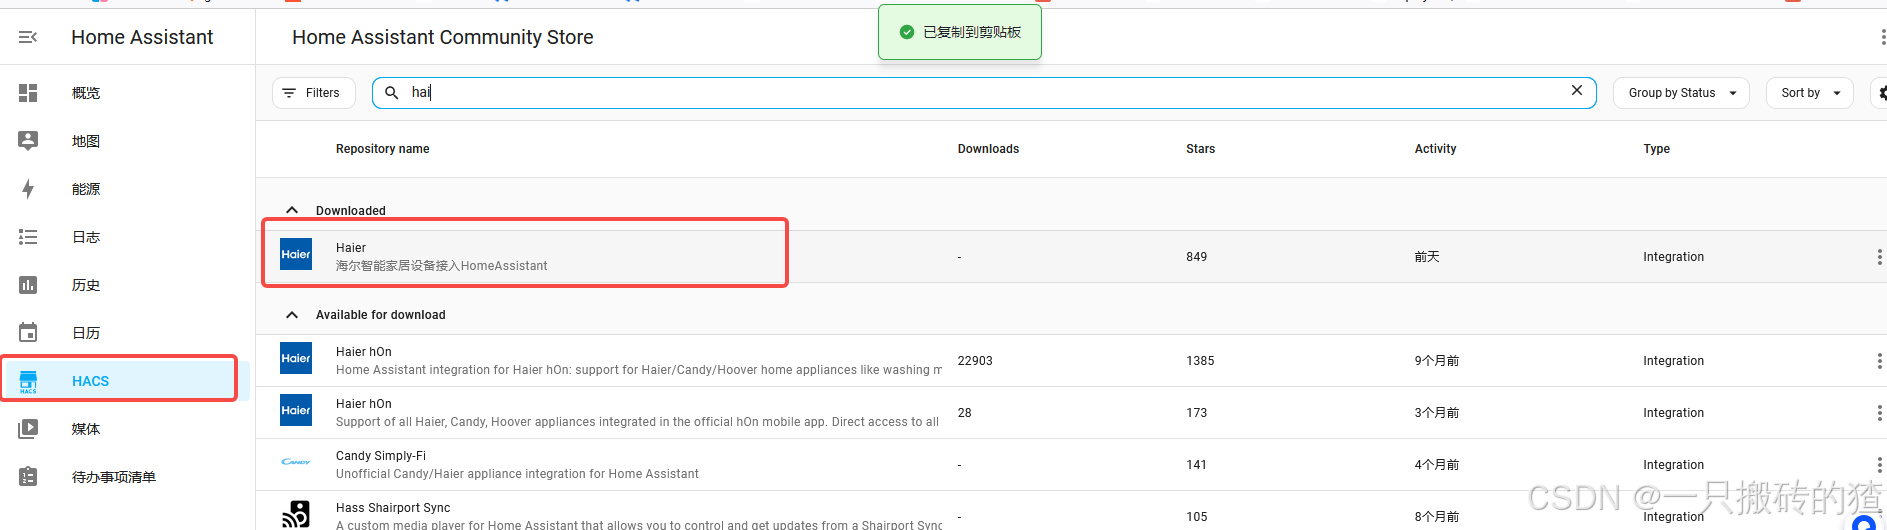Viewport: 1887px width, 530px height.
Task: Collapse the Downloaded group
Action: [292, 210]
